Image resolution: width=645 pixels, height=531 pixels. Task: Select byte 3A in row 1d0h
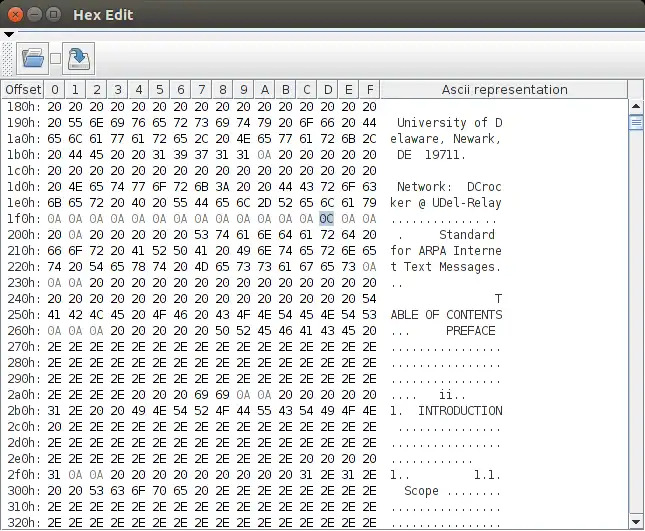(223, 187)
